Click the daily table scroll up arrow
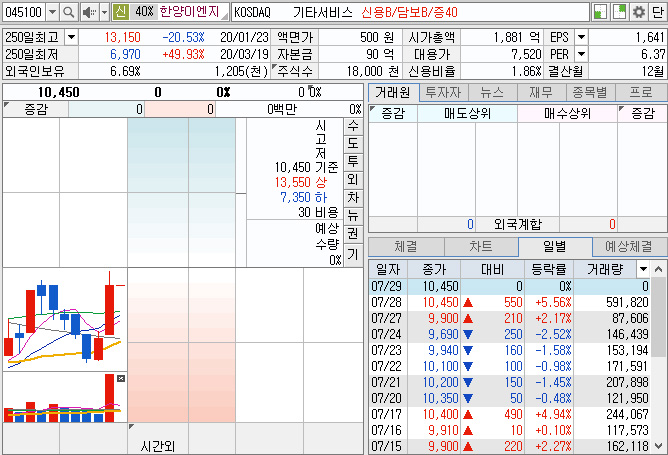The image size is (668, 455). [x=659, y=269]
